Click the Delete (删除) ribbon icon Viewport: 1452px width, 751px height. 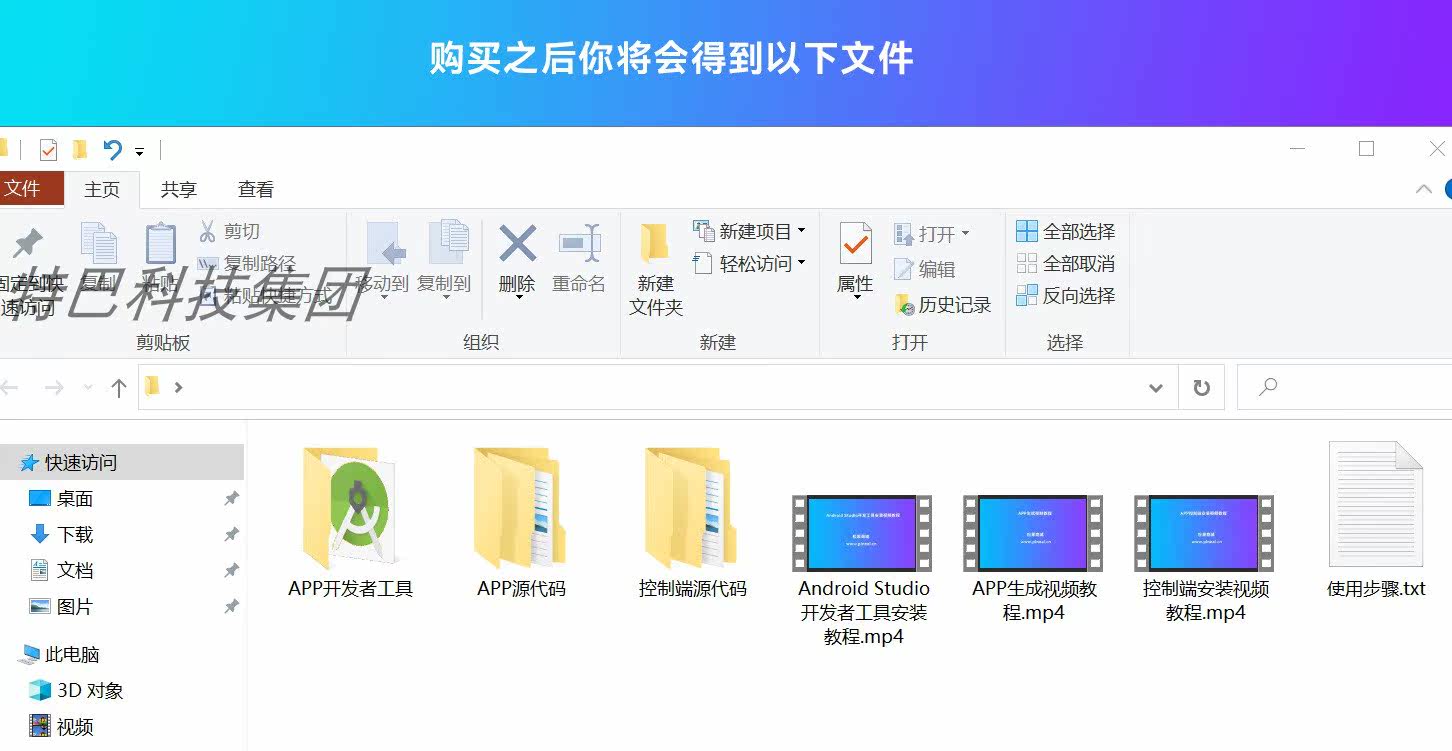click(x=517, y=244)
